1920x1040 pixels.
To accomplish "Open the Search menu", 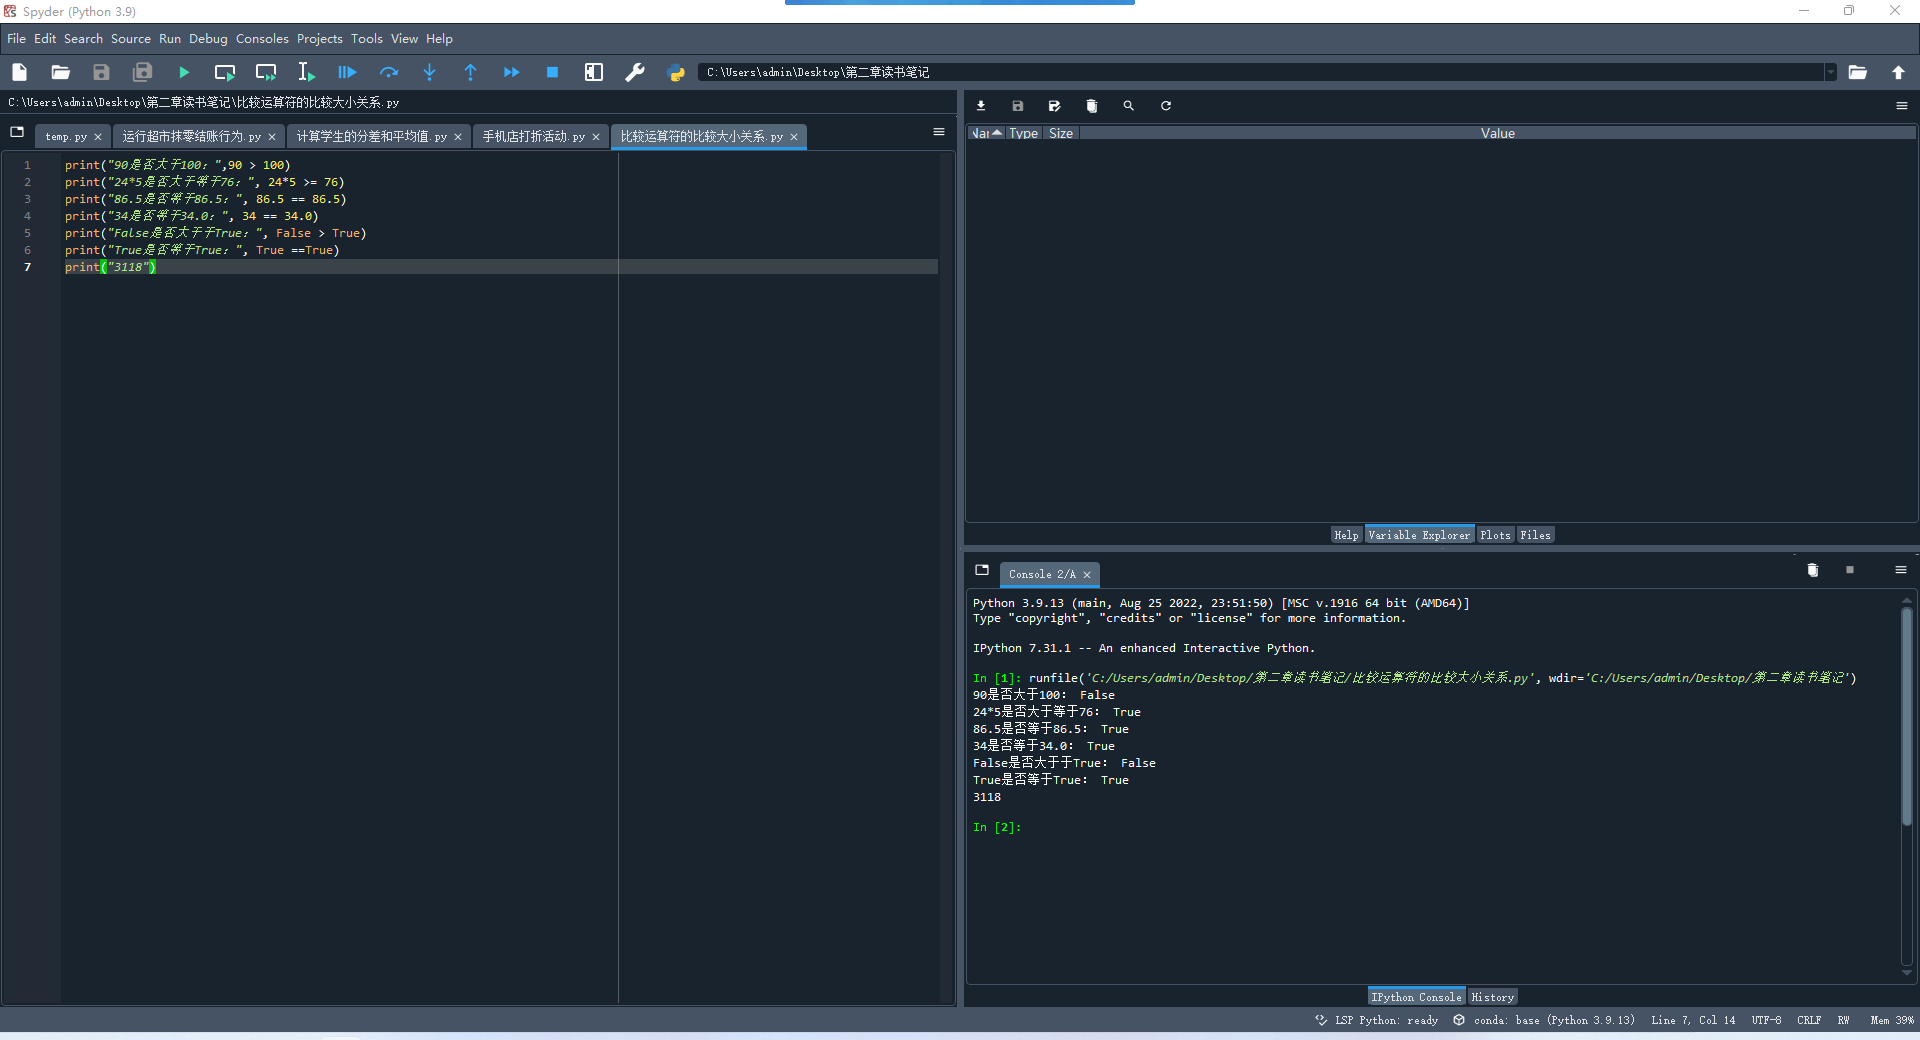I will point(84,39).
